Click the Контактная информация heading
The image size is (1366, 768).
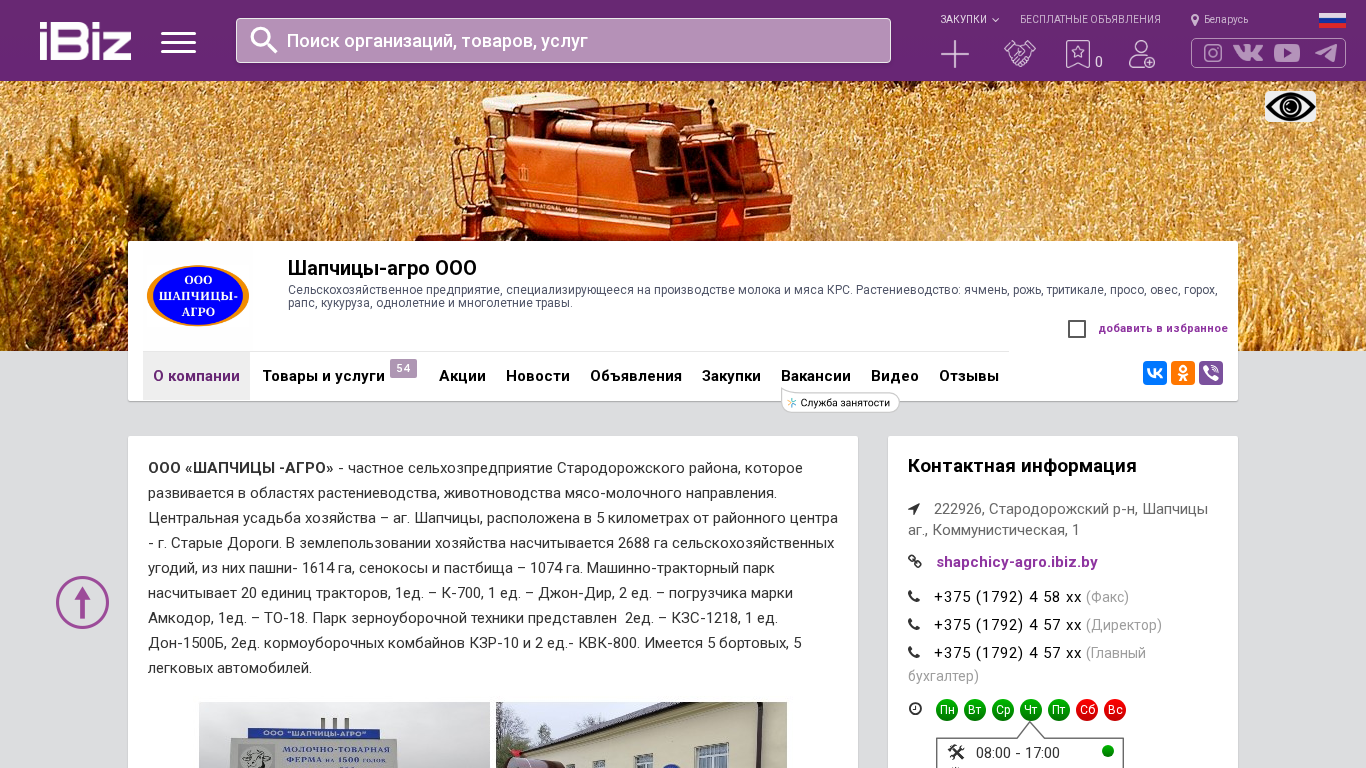click(1022, 466)
